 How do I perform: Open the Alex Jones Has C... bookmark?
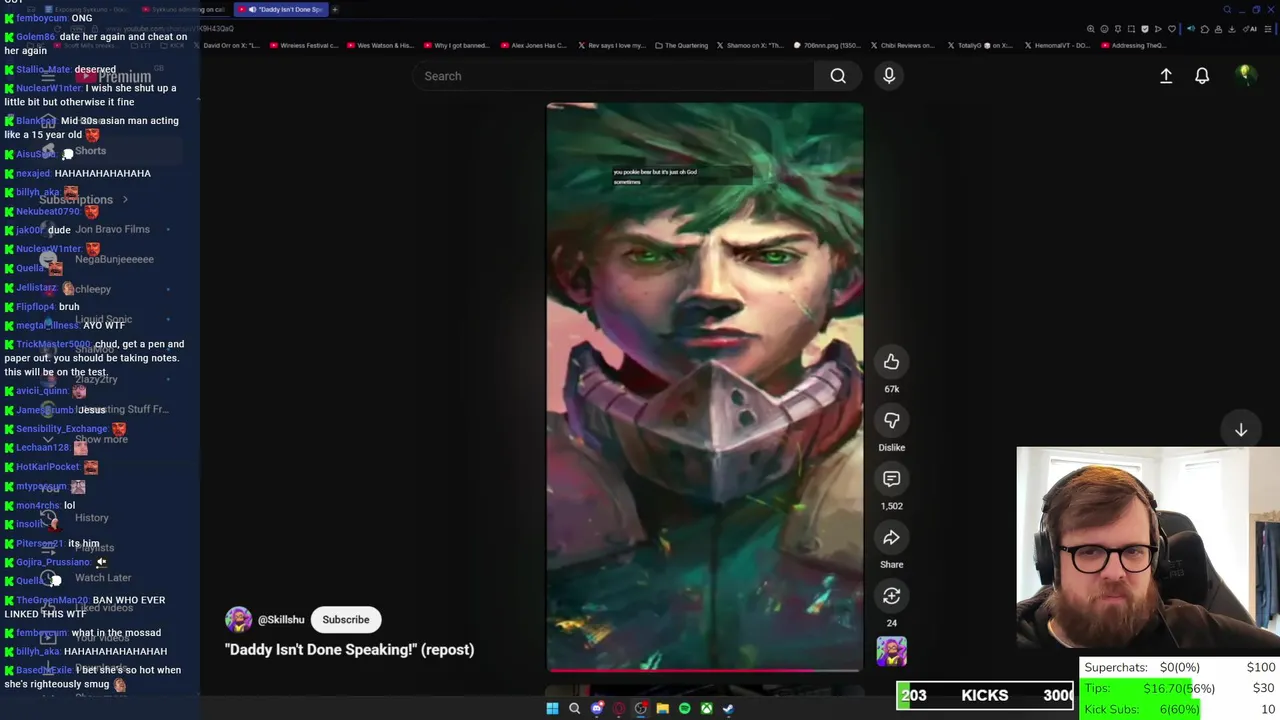(533, 45)
